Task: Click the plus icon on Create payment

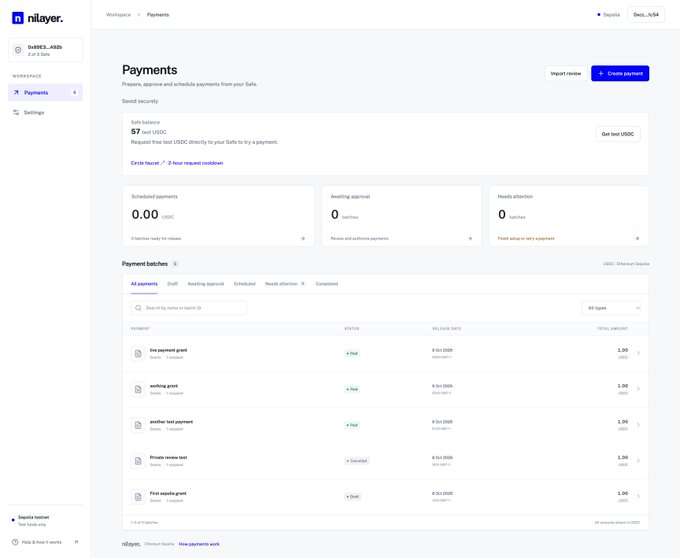Action: (x=601, y=73)
